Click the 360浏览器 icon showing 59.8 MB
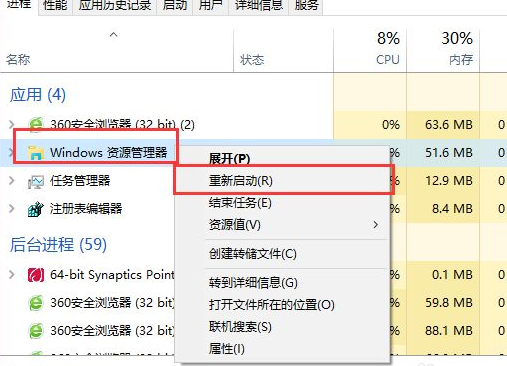This screenshot has width=507, height=366. point(36,303)
